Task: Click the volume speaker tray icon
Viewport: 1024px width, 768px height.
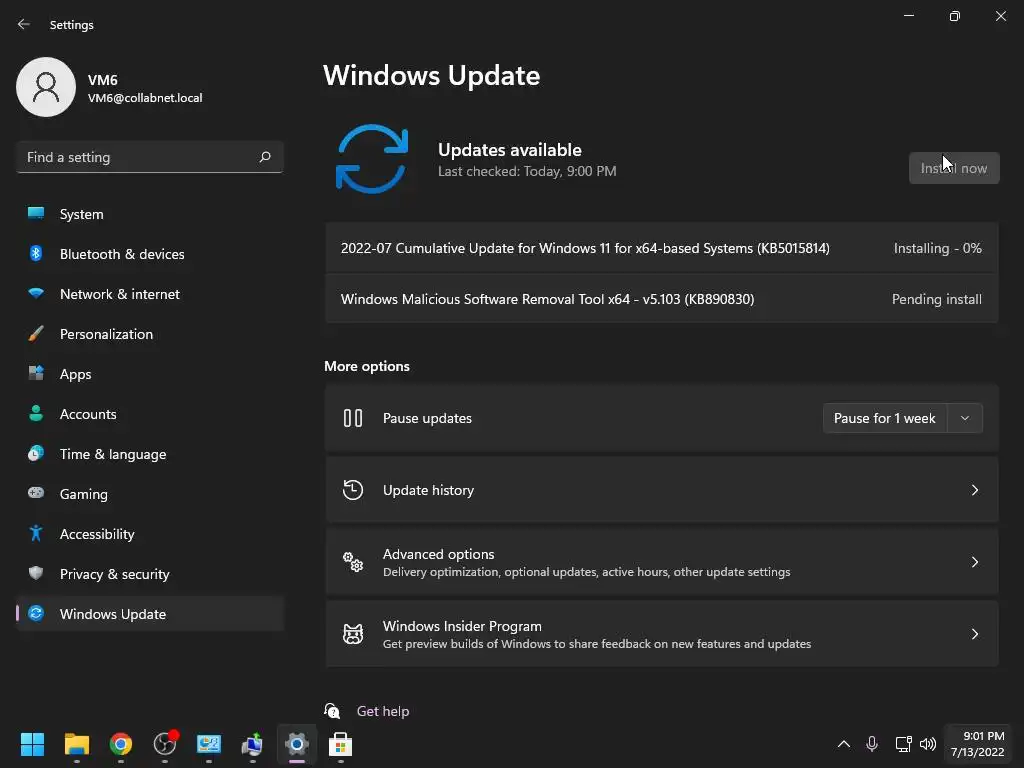Action: (927, 744)
